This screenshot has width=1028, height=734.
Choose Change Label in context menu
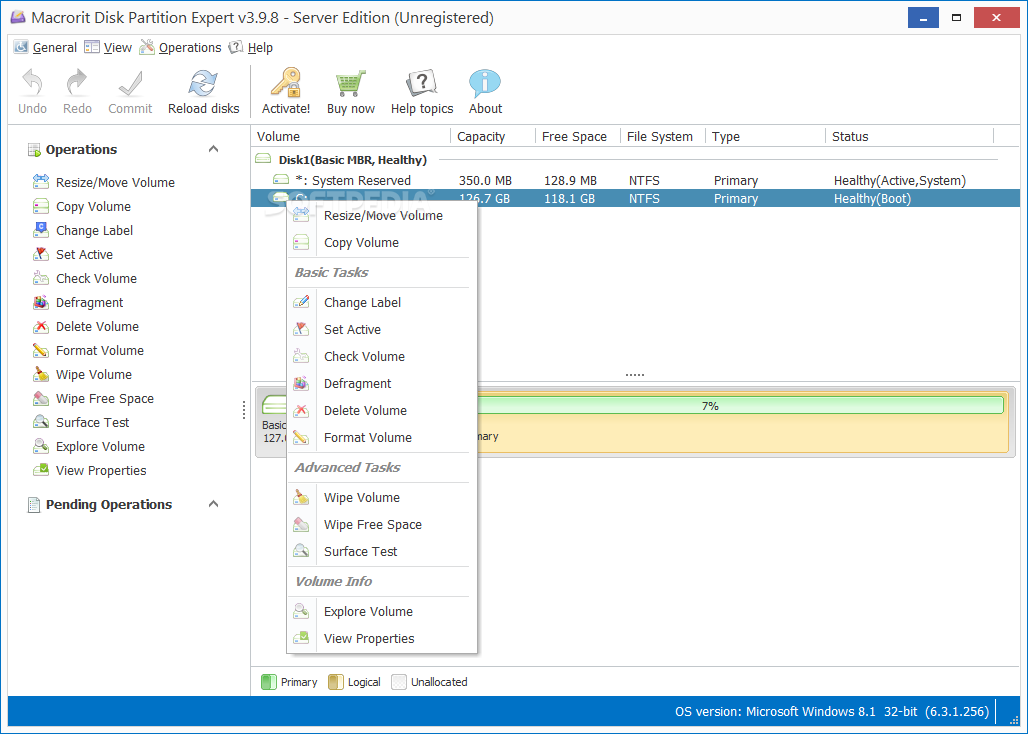click(382, 302)
